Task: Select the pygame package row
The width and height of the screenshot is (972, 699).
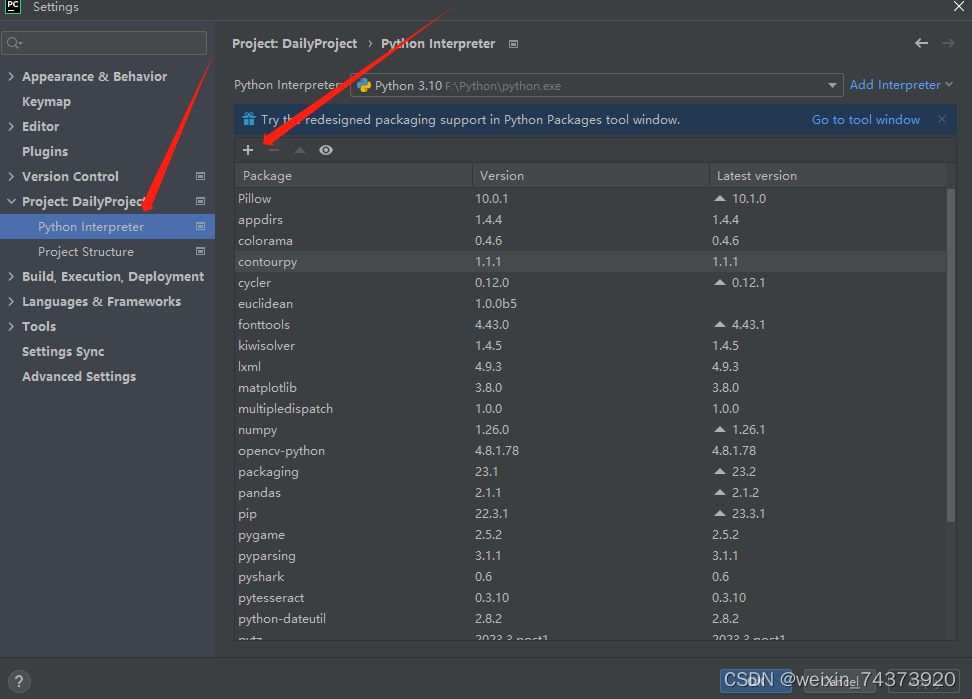Action: tap(591, 534)
